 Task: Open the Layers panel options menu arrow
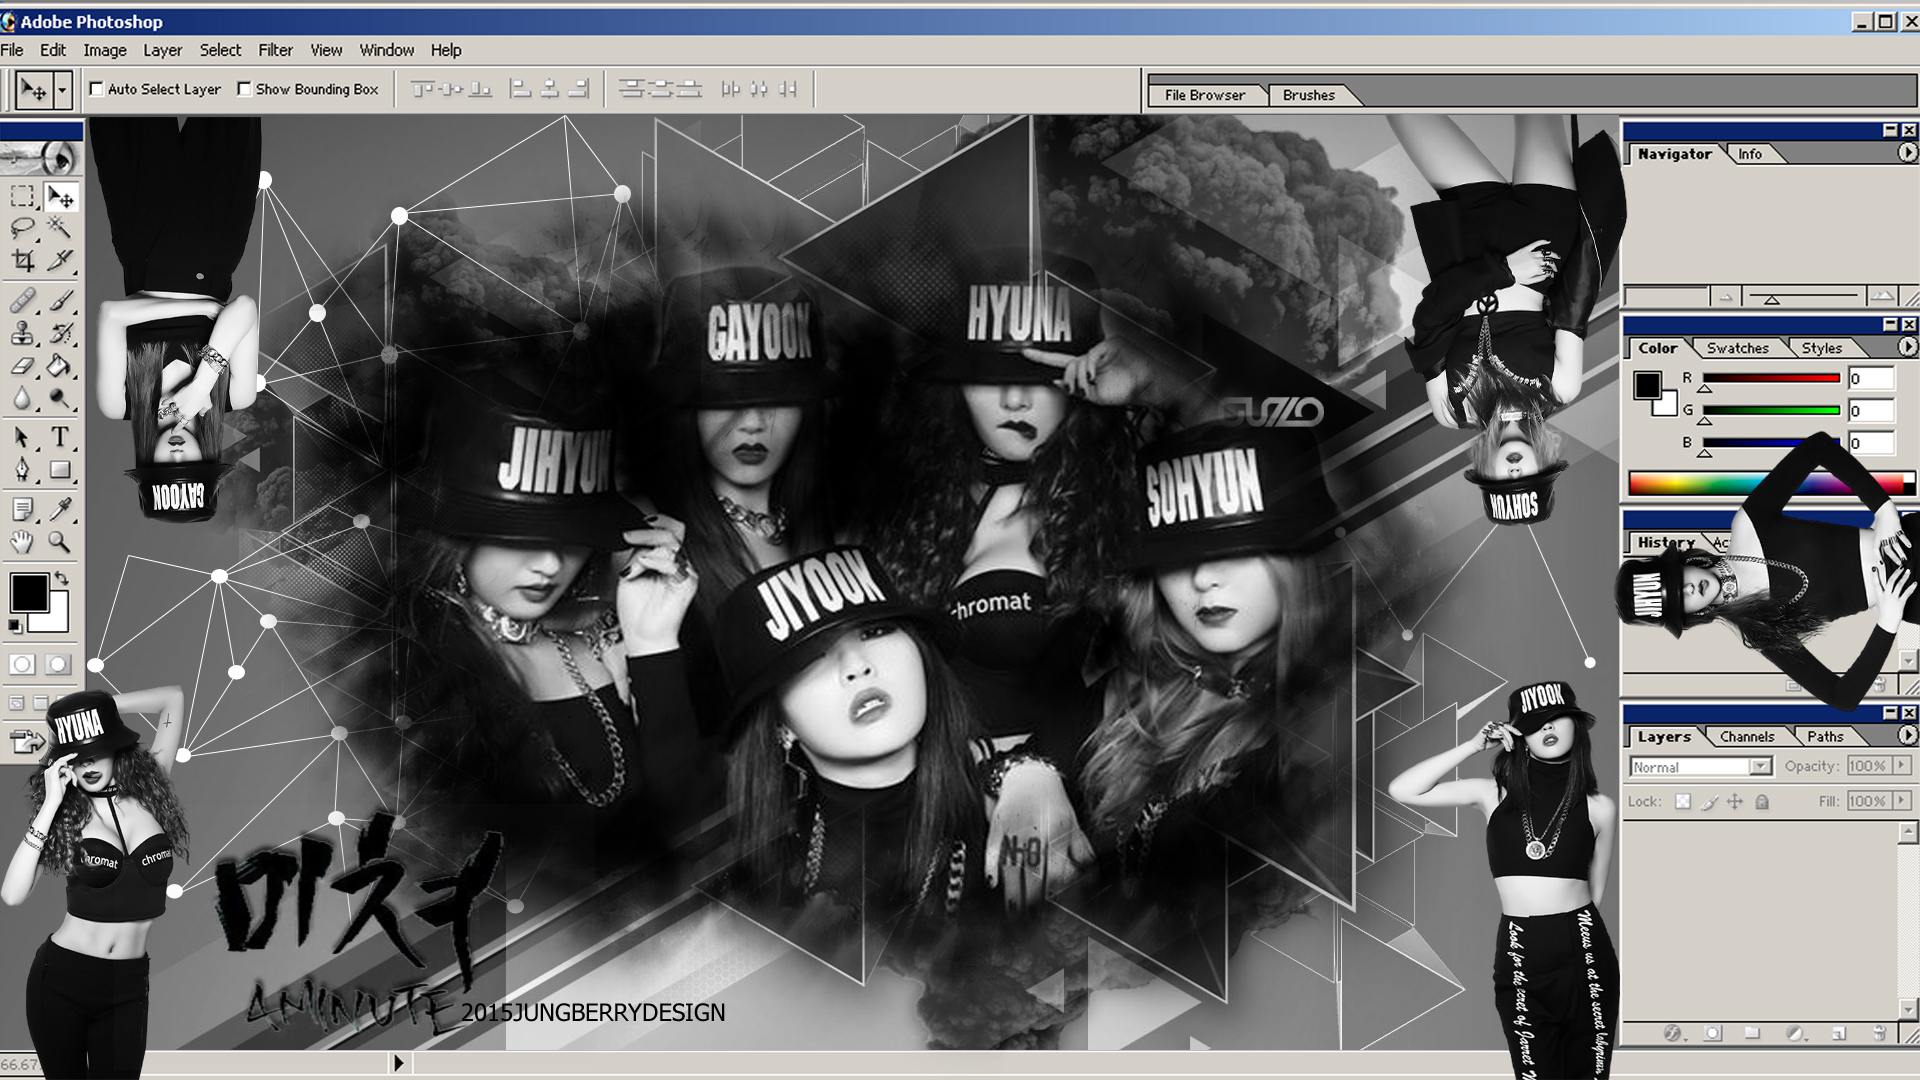pos(1907,736)
